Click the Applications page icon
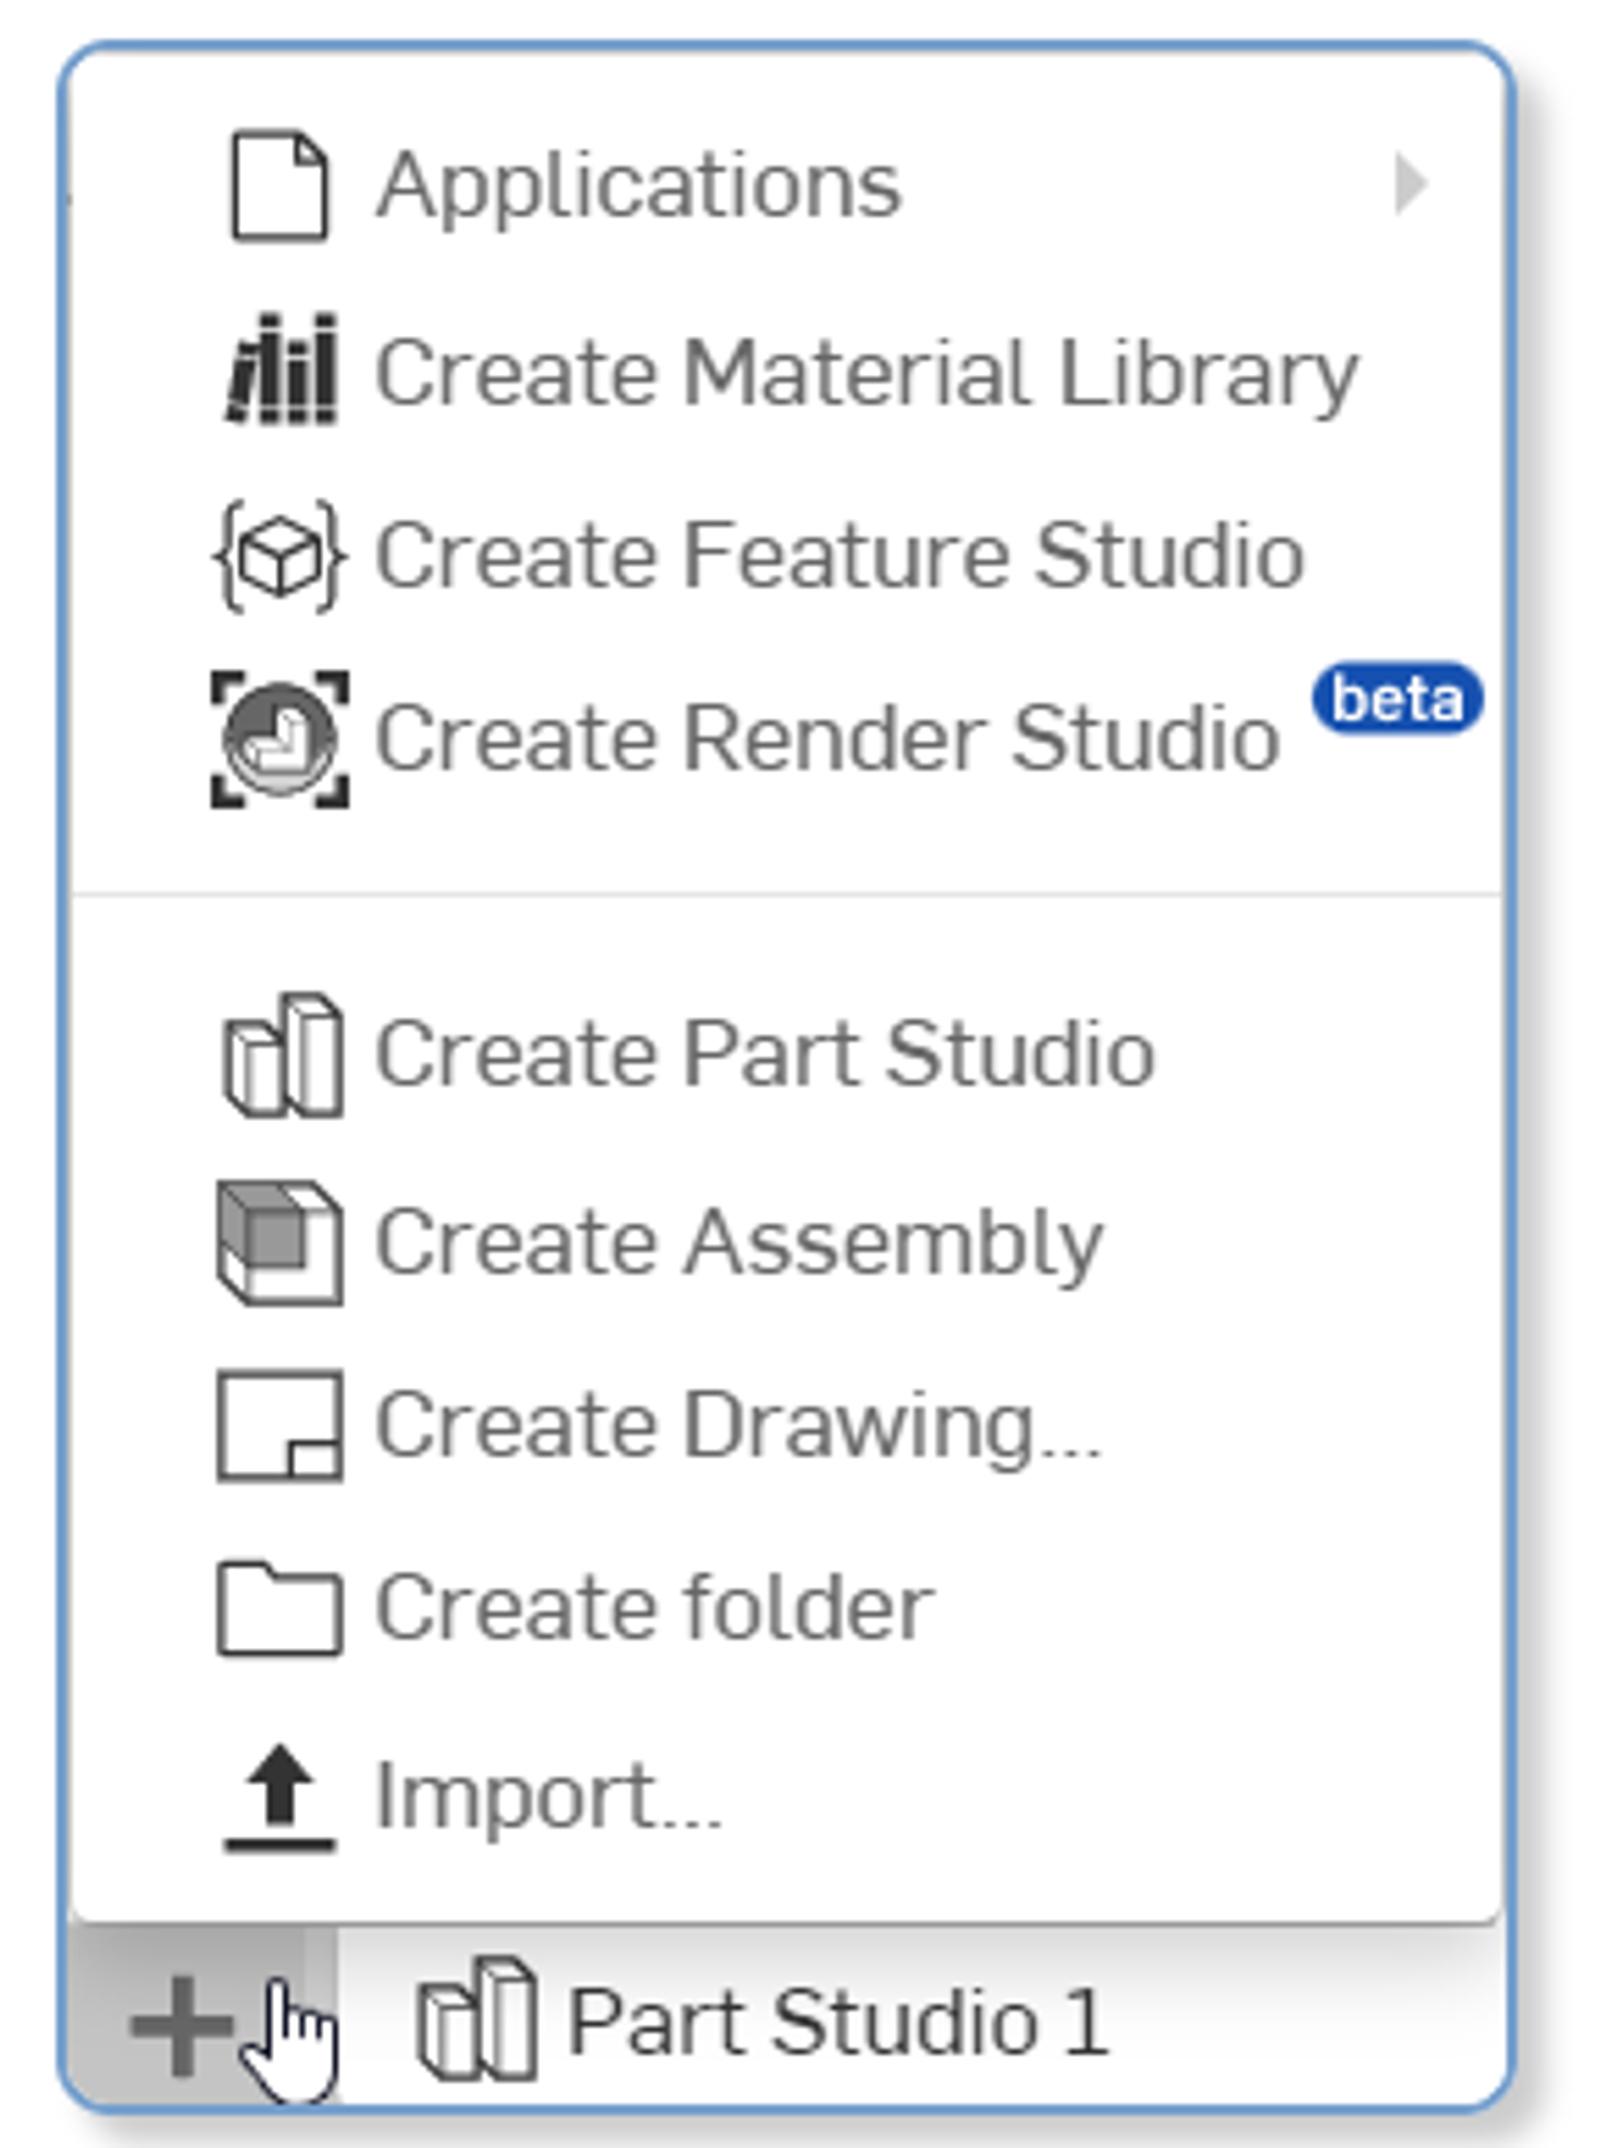The width and height of the screenshot is (1600, 2148). [x=279, y=186]
